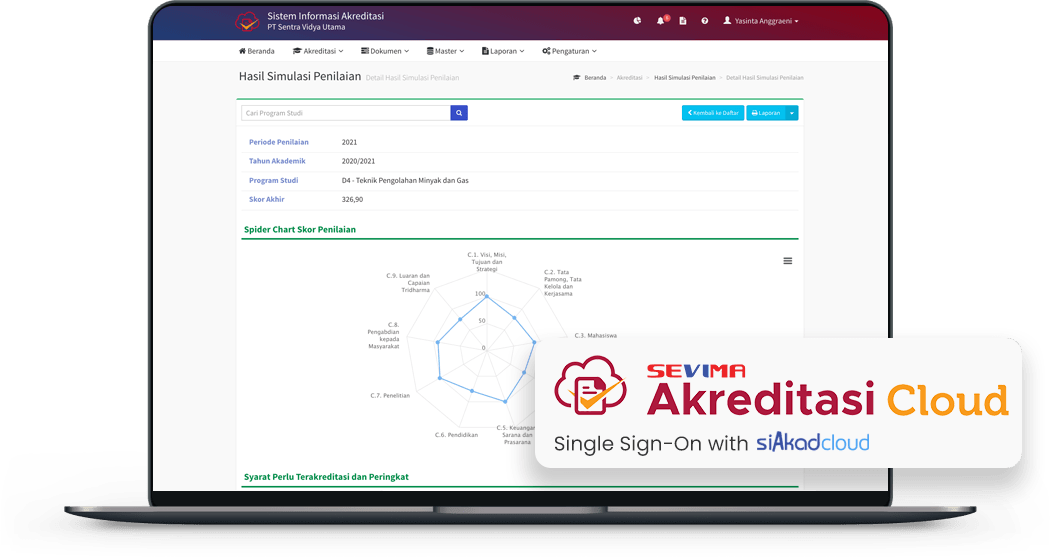Image resolution: width=1050 pixels, height=557 pixels.
Task: Expand the Yasinta Anggraeni user dropdown
Action: pos(761,21)
